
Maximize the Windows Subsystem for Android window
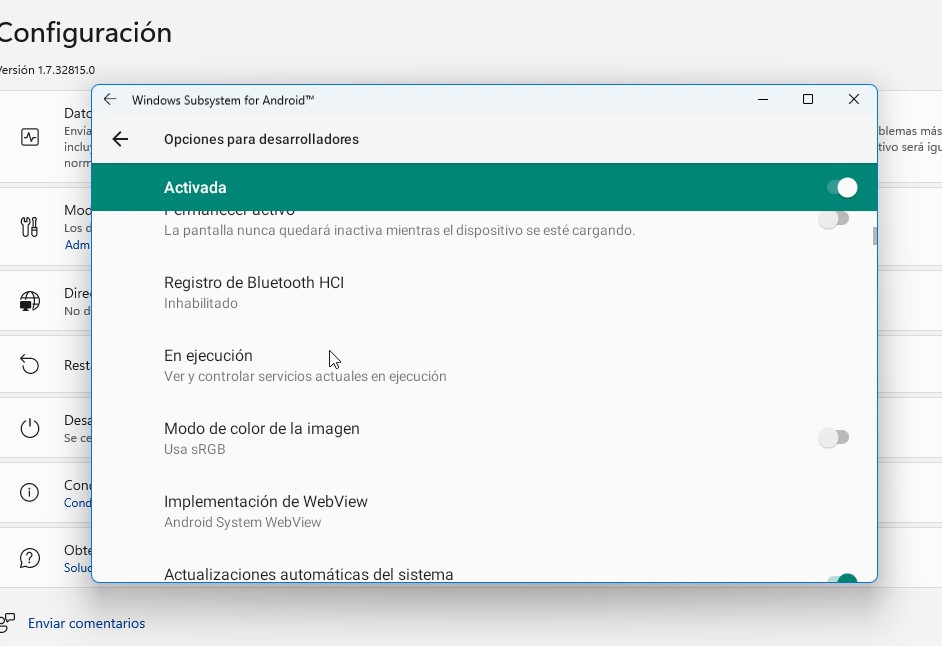pyautogui.click(x=808, y=99)
